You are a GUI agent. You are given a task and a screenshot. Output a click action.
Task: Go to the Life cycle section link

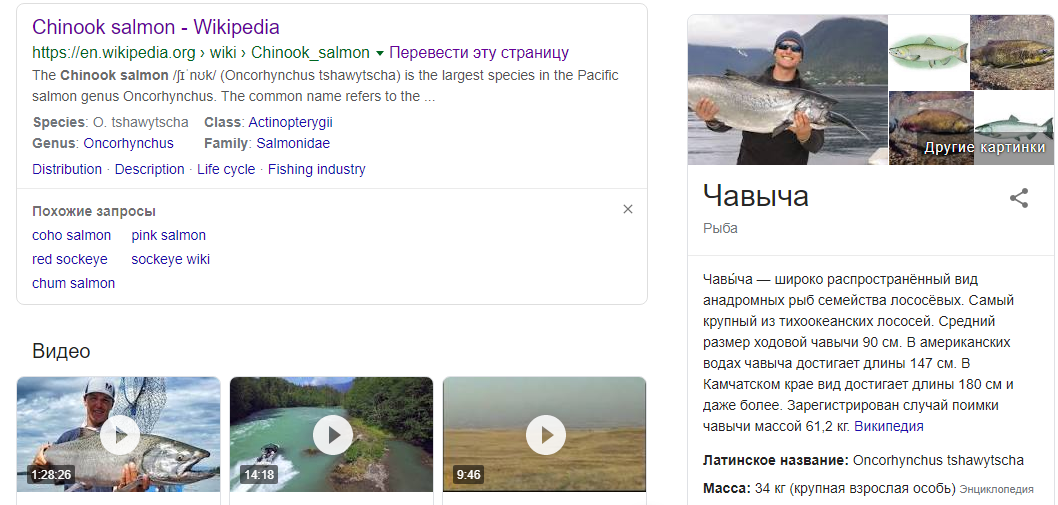(226, 169)
